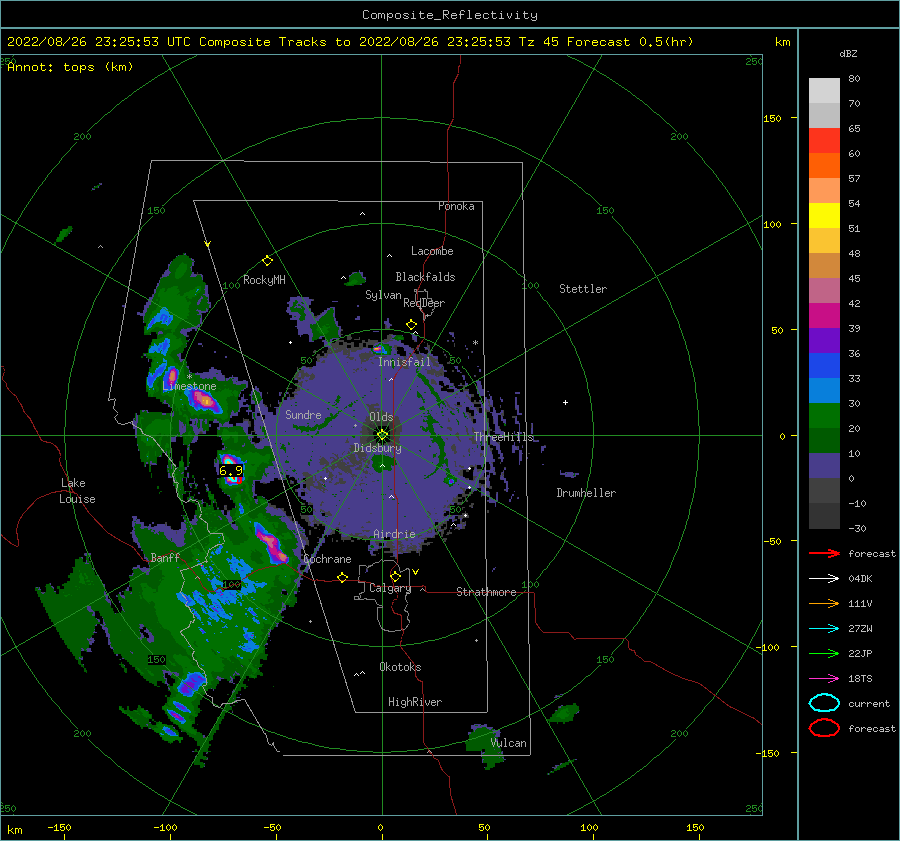Viewport: 900px width, 841px height.
Task: Click the asterisk marker above Limestone
Action: 189,377
